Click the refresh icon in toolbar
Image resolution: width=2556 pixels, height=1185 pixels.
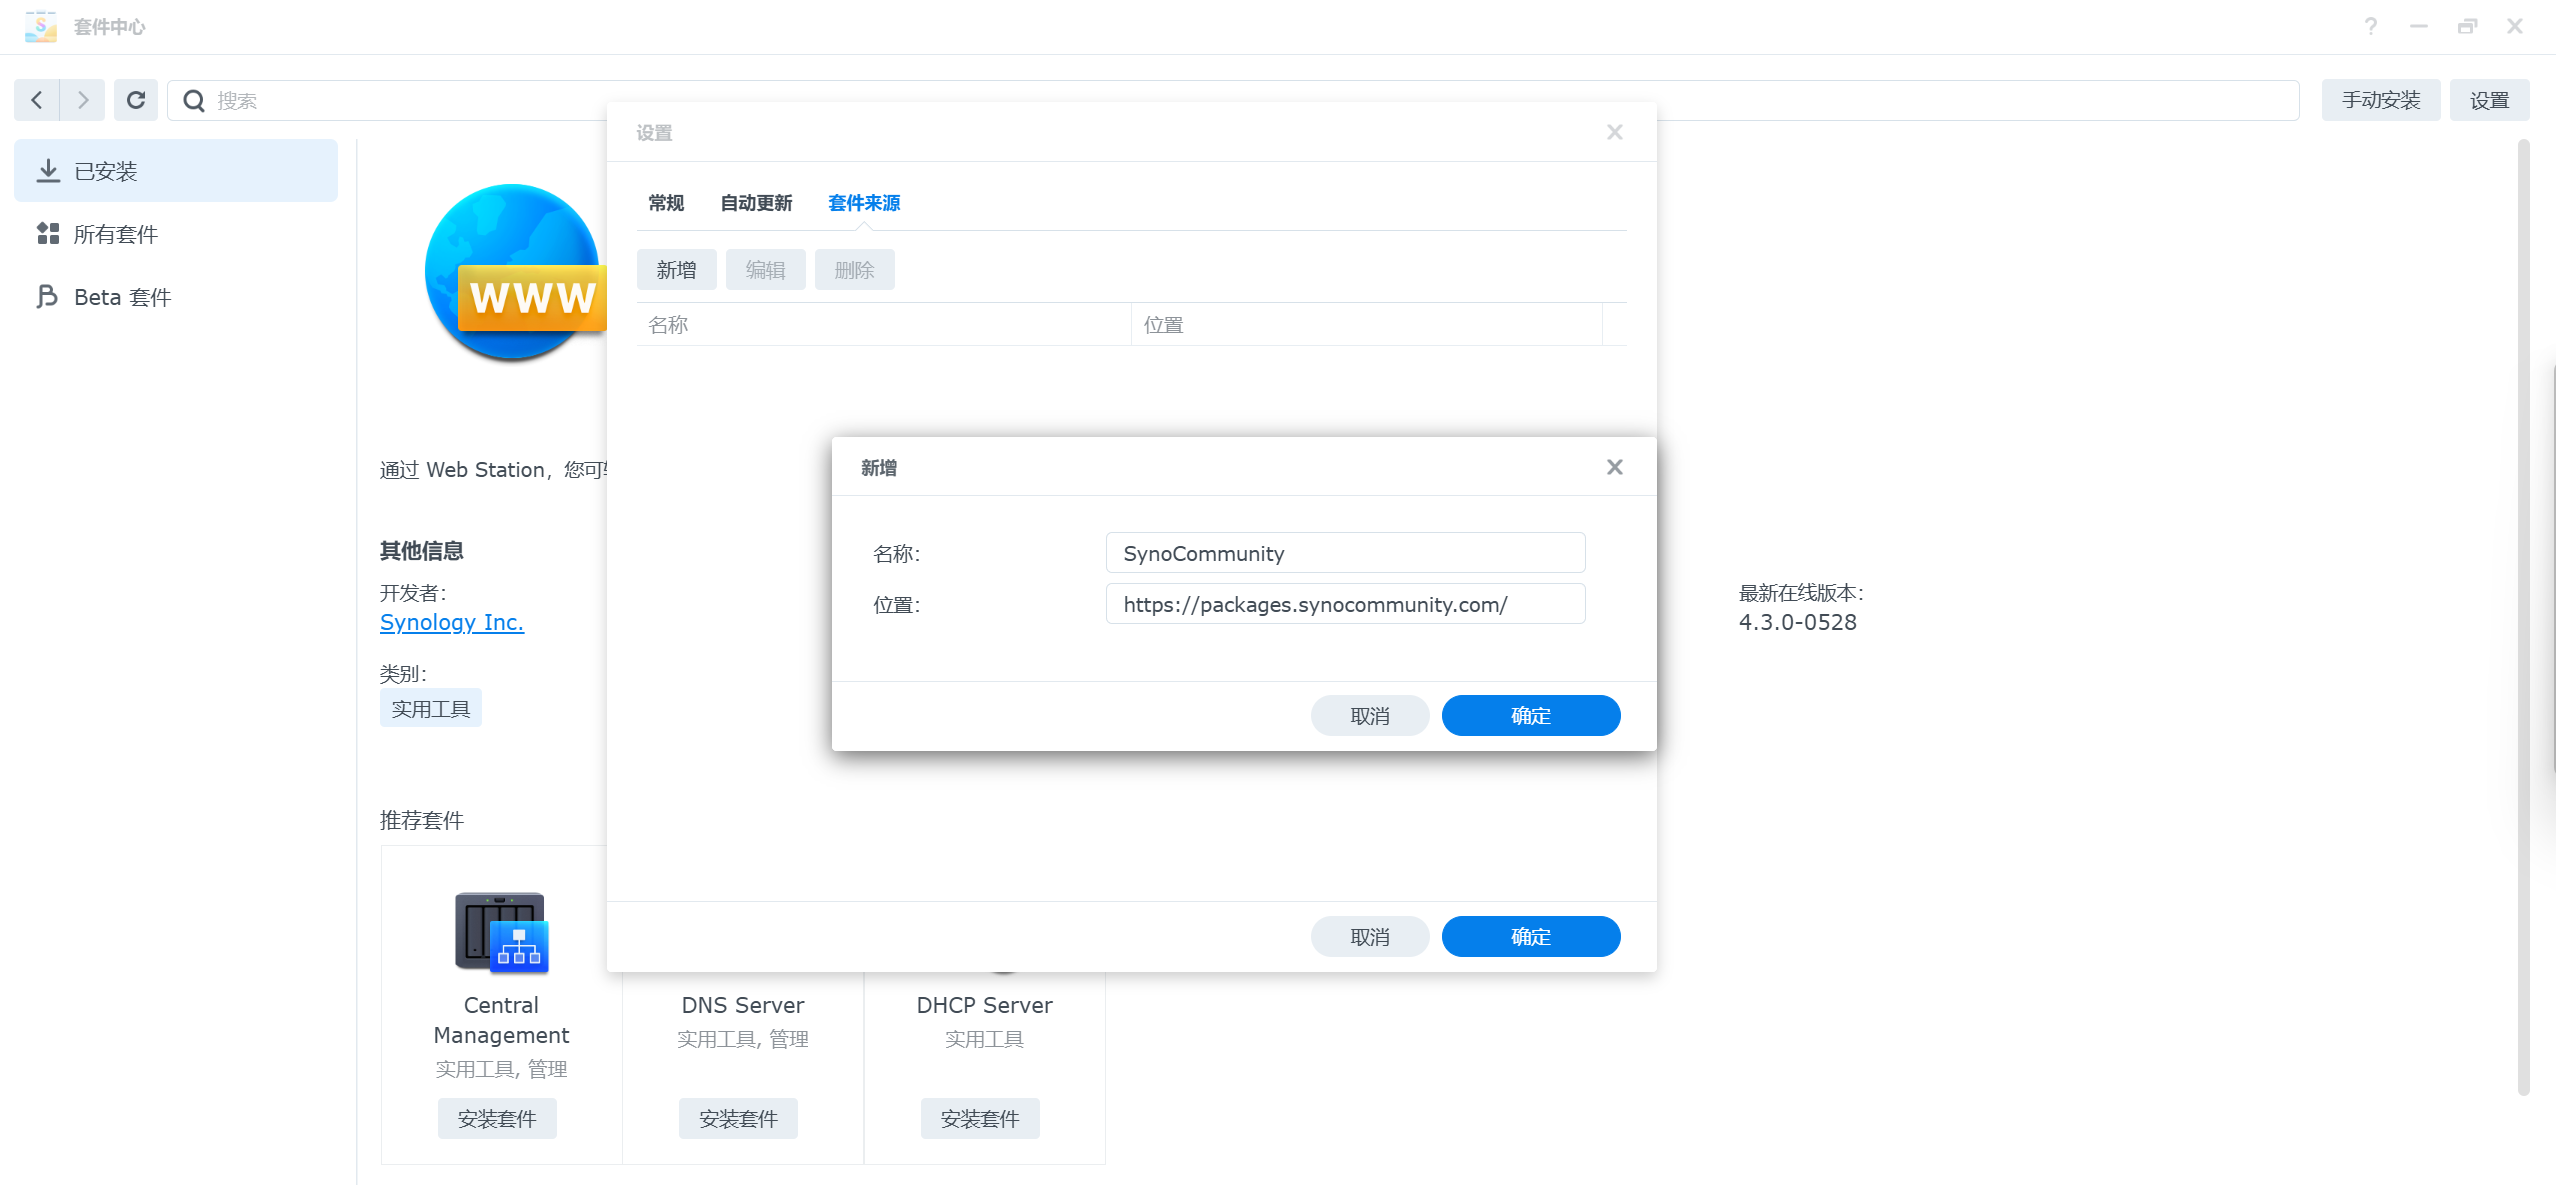tap(136, 100)
